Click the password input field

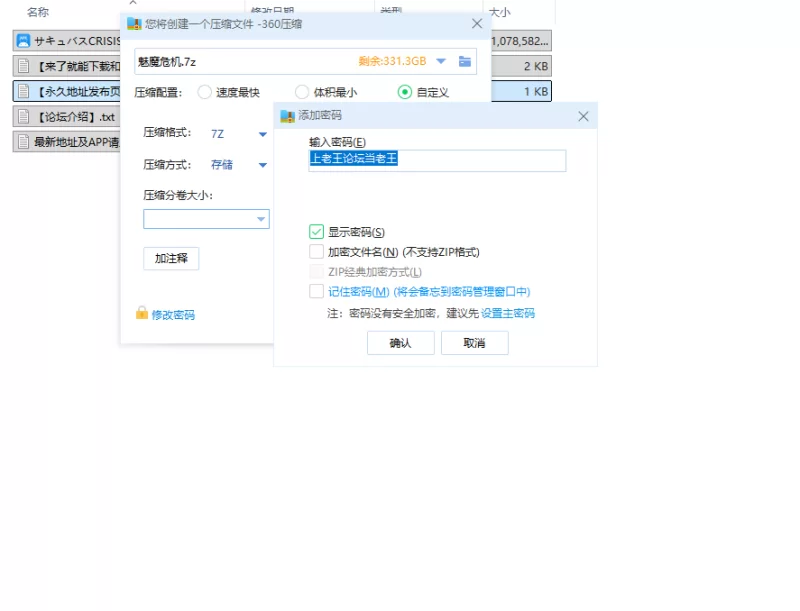click(437, 160)
